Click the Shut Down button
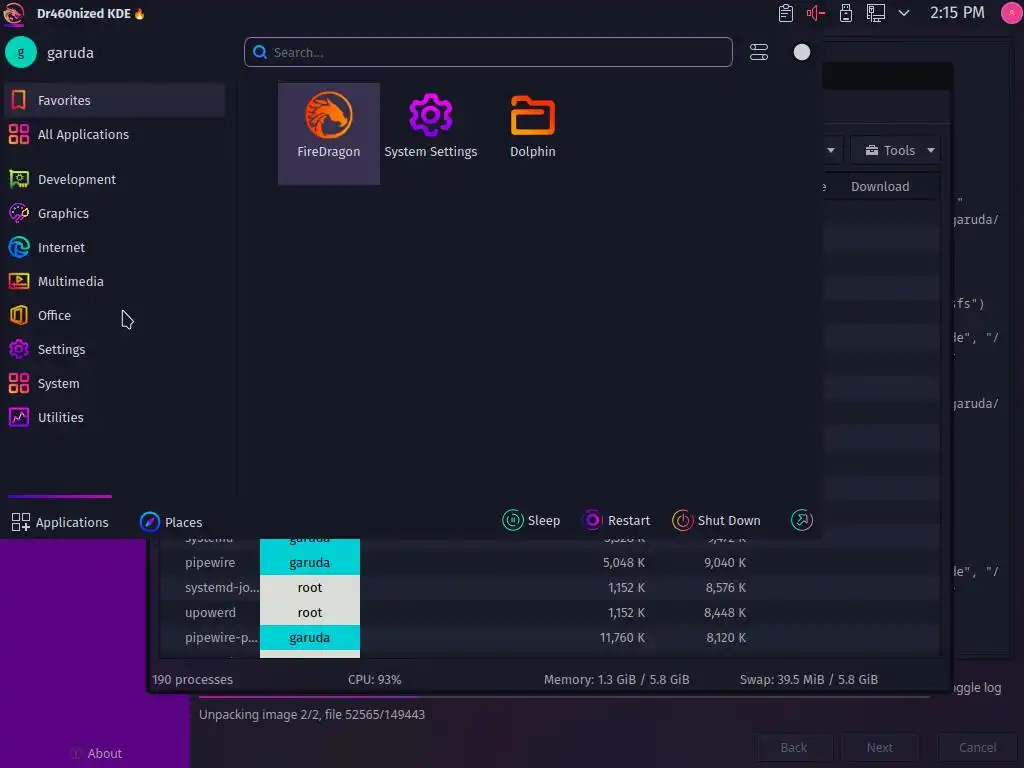 pyautogui.click(x=716, y=520)
